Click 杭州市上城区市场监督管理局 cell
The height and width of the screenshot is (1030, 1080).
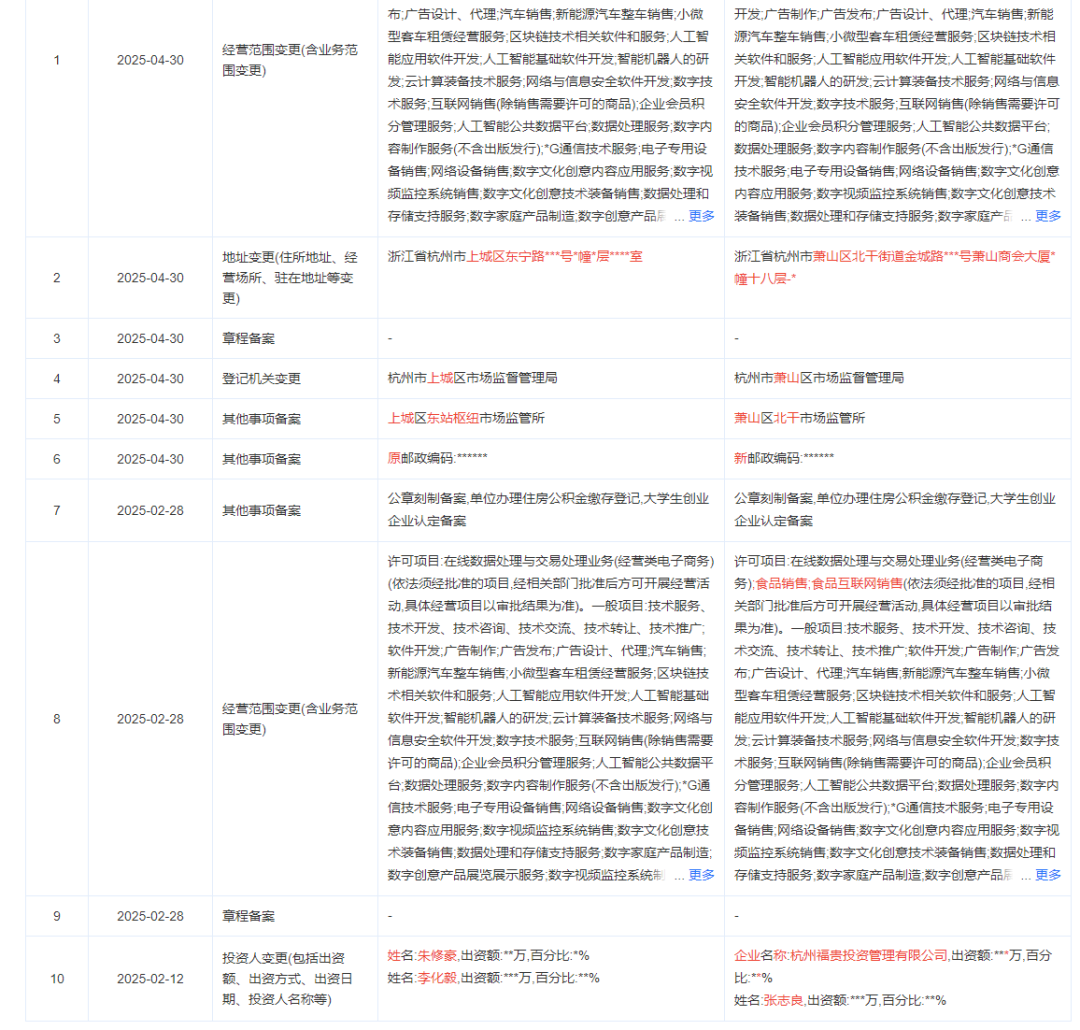[472, 379]
